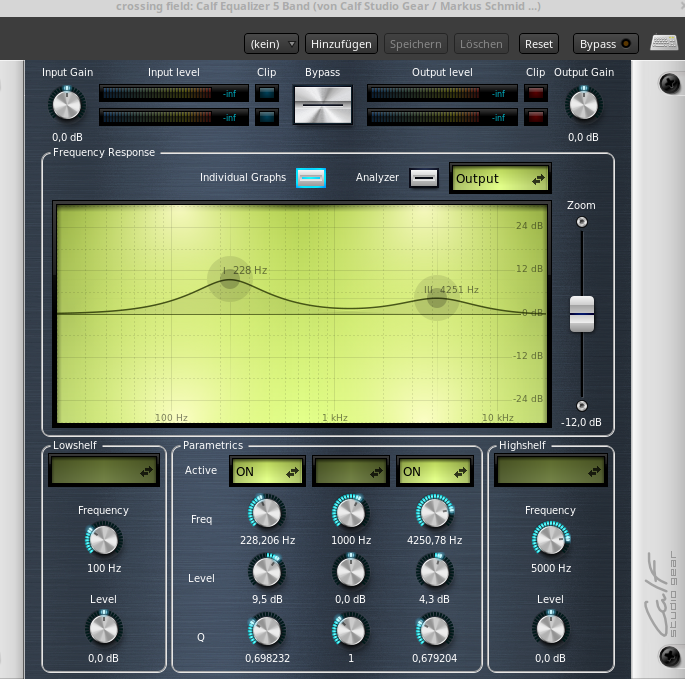
Task: Click the upper input Clip indicator
Action: tap(266, 93)
